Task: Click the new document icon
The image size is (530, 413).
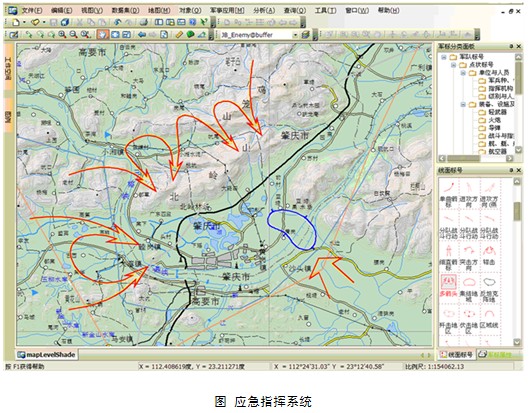Action: coord(16,22)
